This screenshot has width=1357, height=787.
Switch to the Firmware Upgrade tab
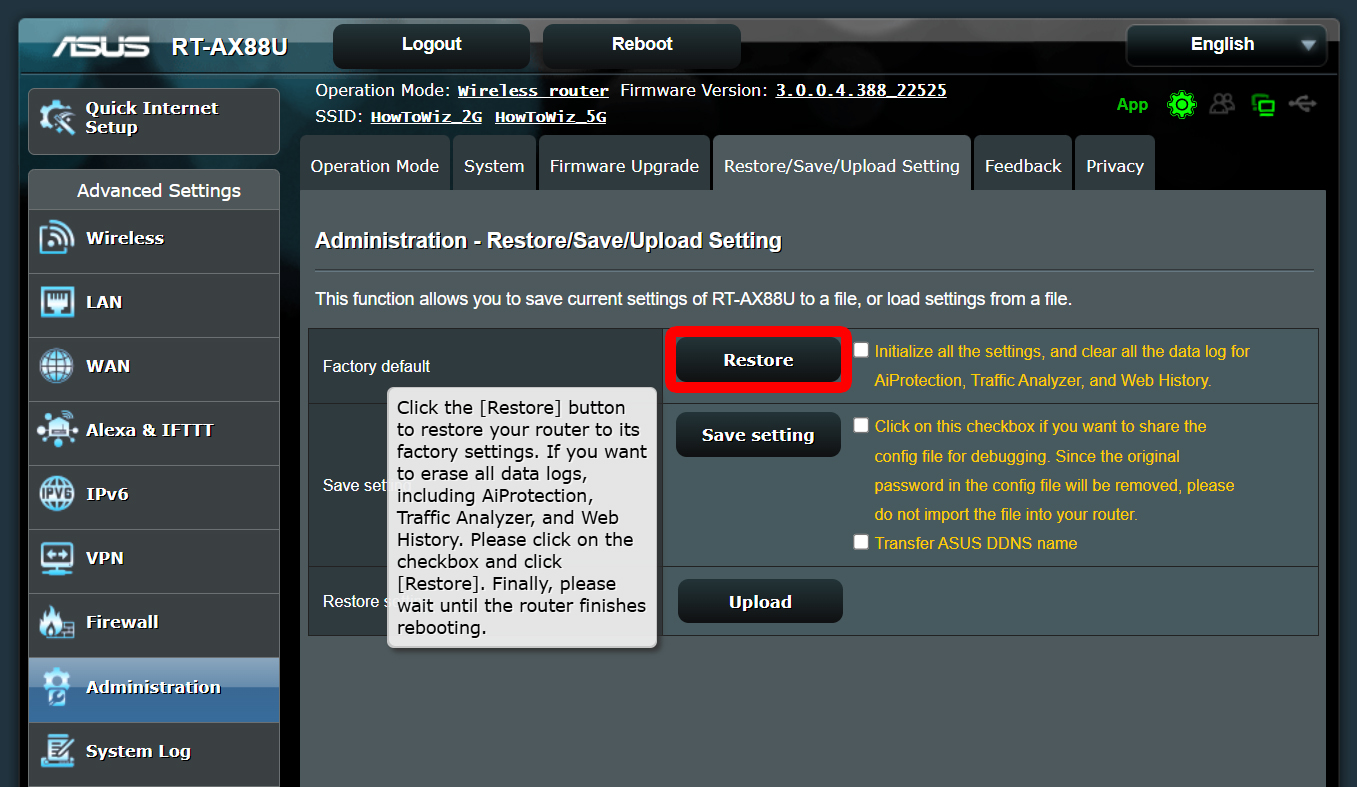[x=624, y=166]
